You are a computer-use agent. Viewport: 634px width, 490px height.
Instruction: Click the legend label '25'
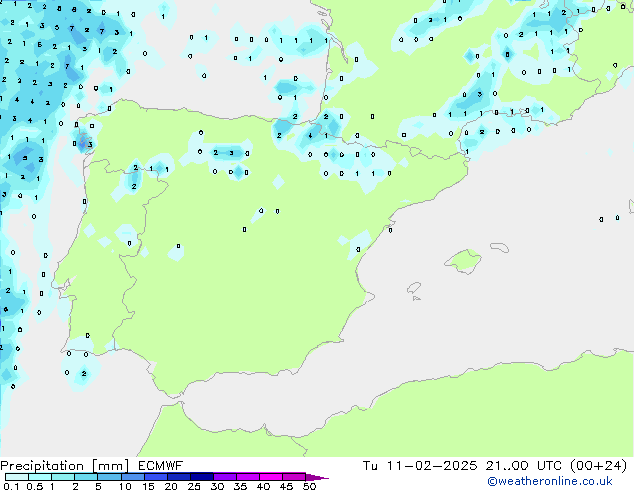(194, 486)
